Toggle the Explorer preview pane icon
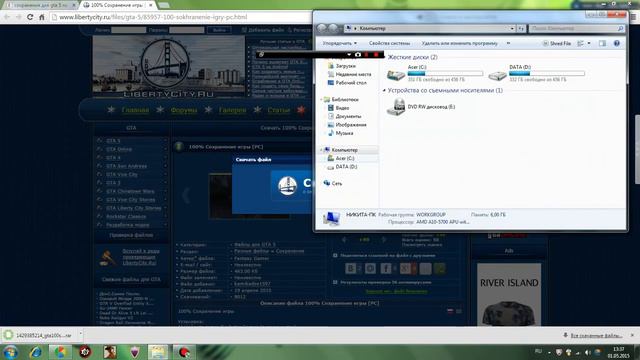Image resolution: width=640 pixels, height=360 pixels. (x=602, y=43)
